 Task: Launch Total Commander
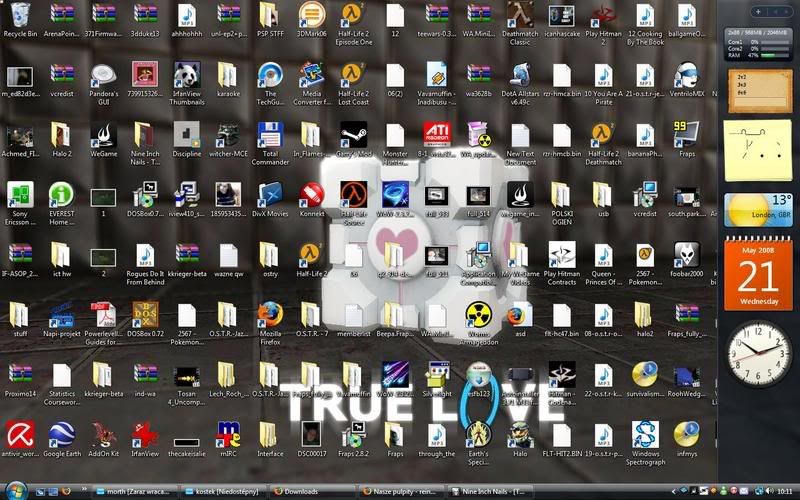(270, 134)
